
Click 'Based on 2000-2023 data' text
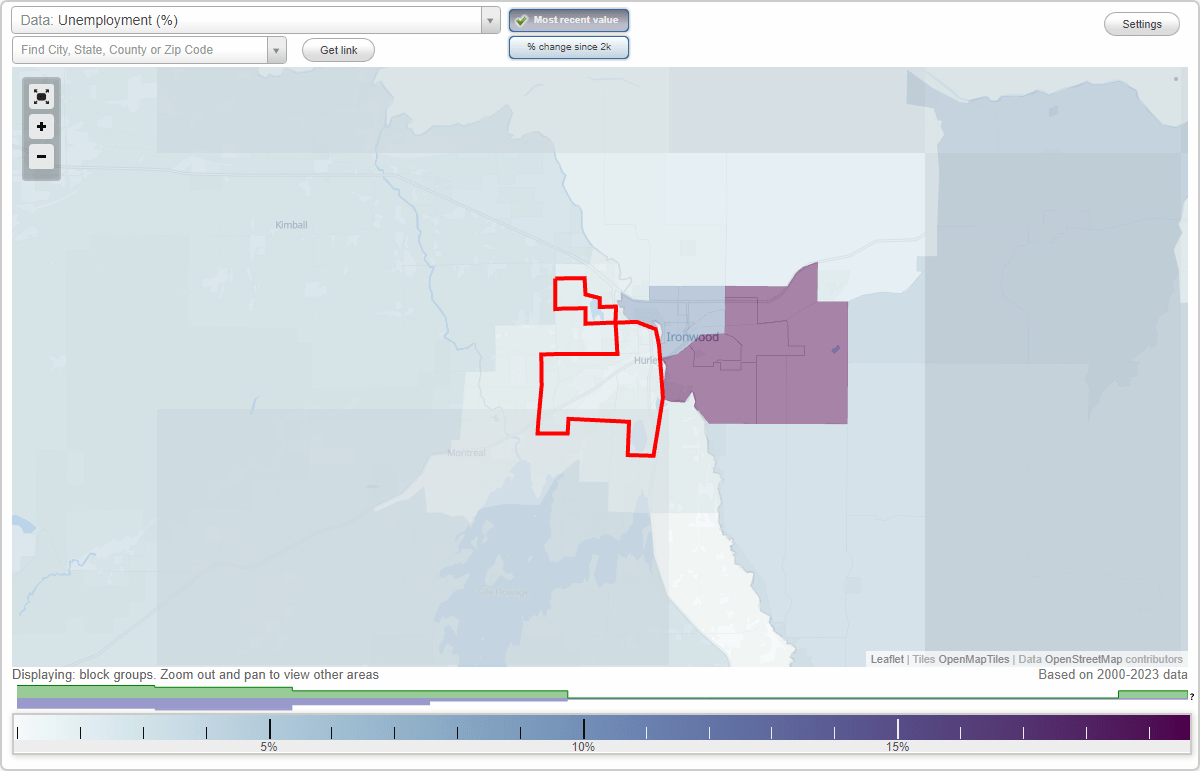pyautogui.click(x=1112, y=675)
